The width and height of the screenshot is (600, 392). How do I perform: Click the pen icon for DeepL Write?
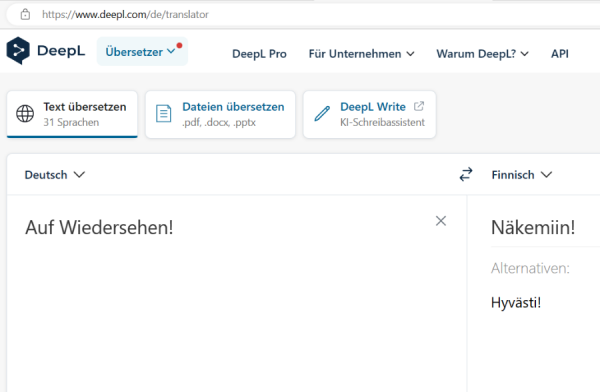tap(322, 114)
